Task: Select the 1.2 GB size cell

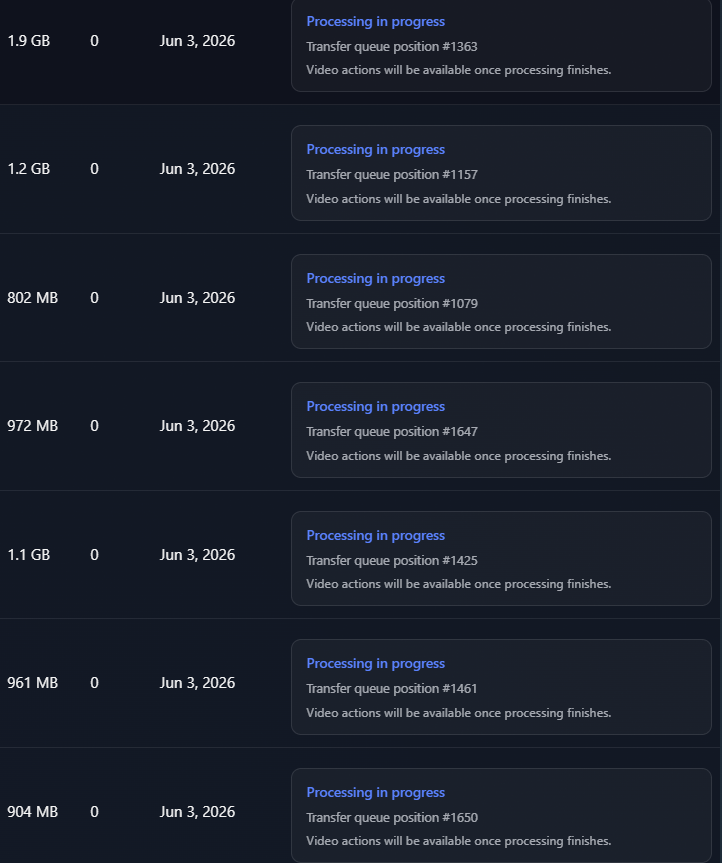Action: click(x=29, y=169)
